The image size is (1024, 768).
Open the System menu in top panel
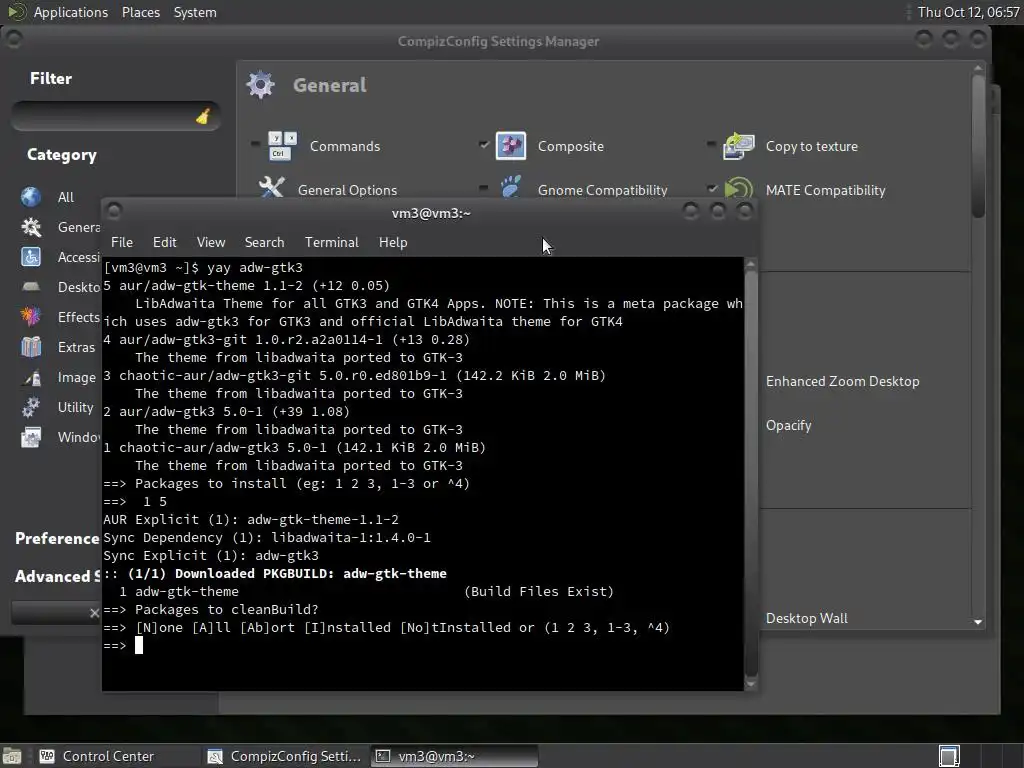[195, 12]
